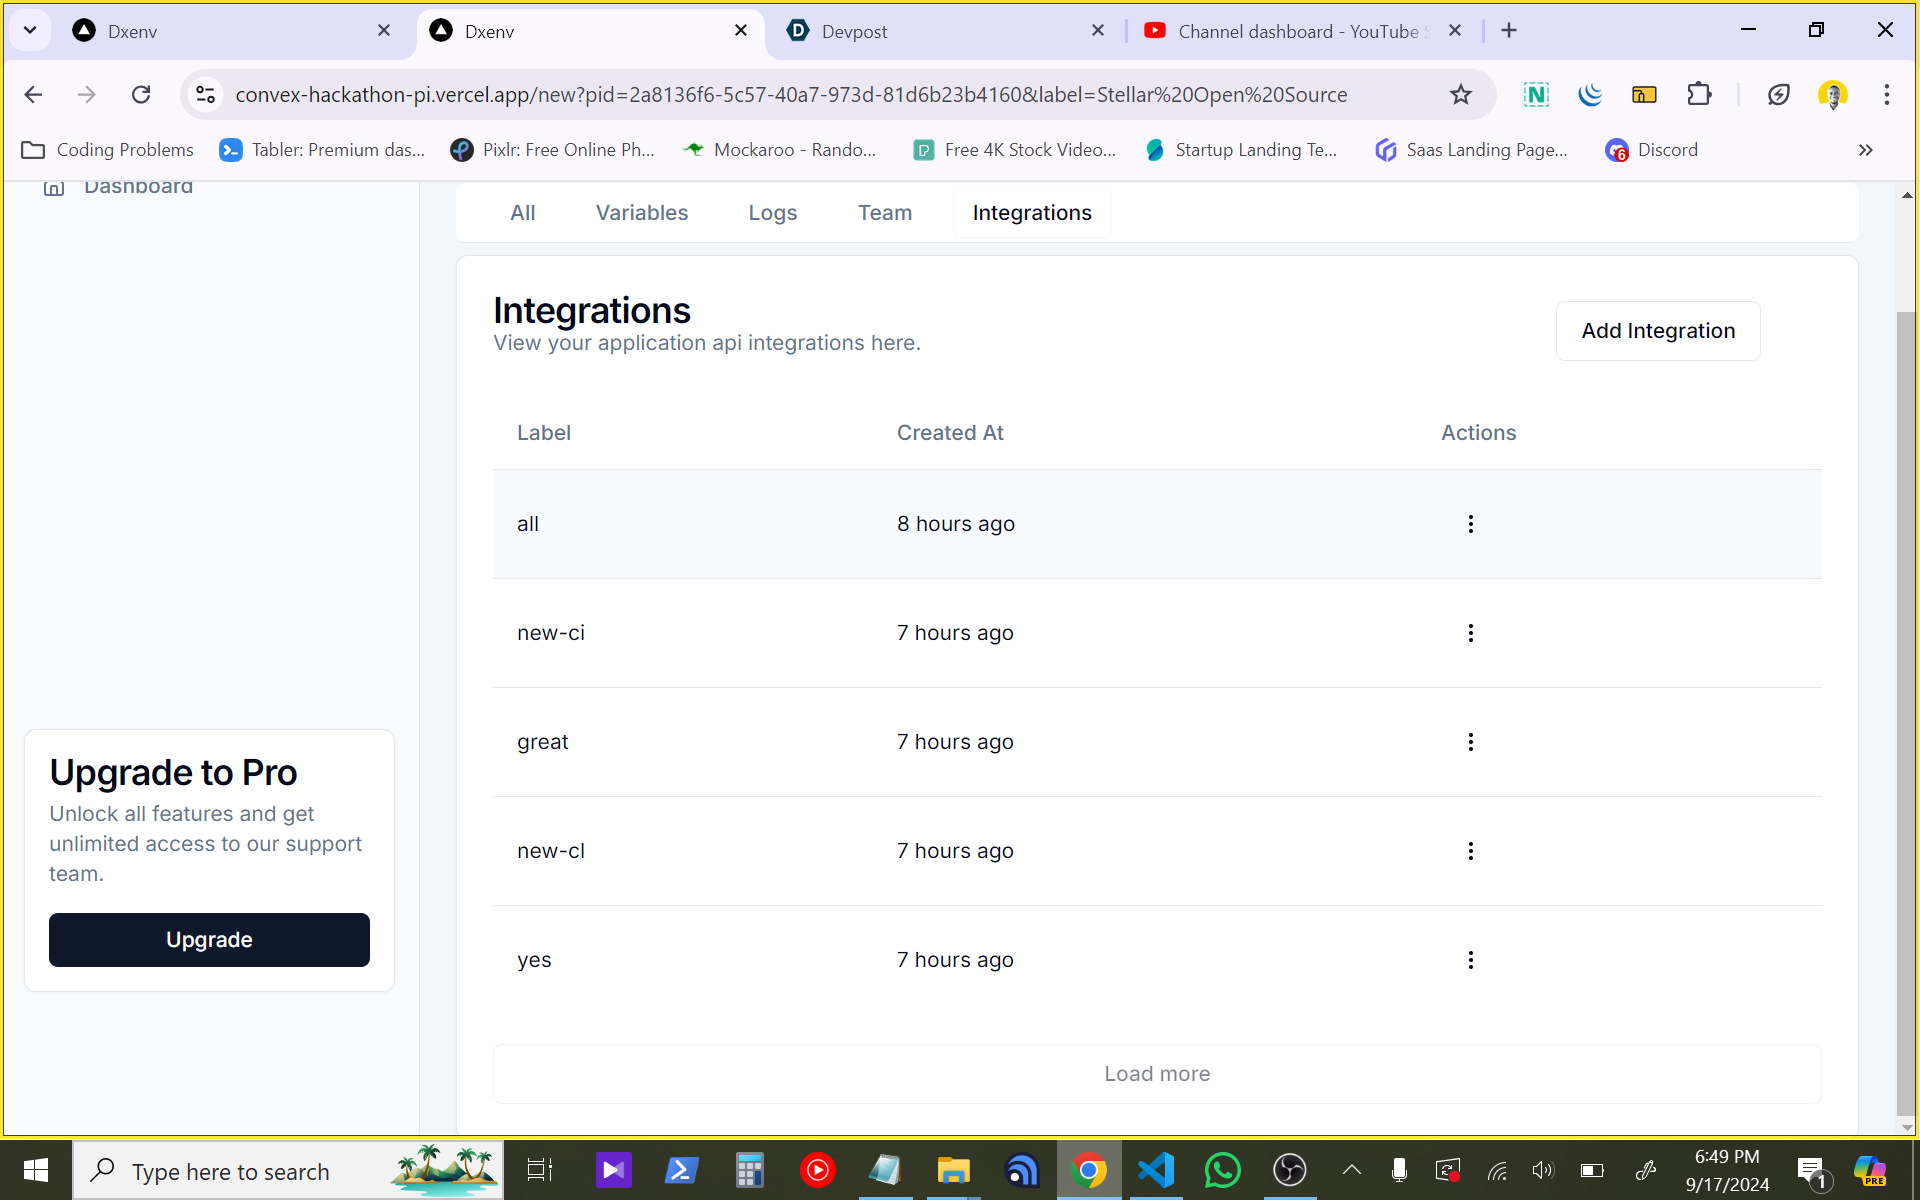Screen dimensions: 1920x1200
Task: Expand the tab search dropdown
Action: [30, 30]
